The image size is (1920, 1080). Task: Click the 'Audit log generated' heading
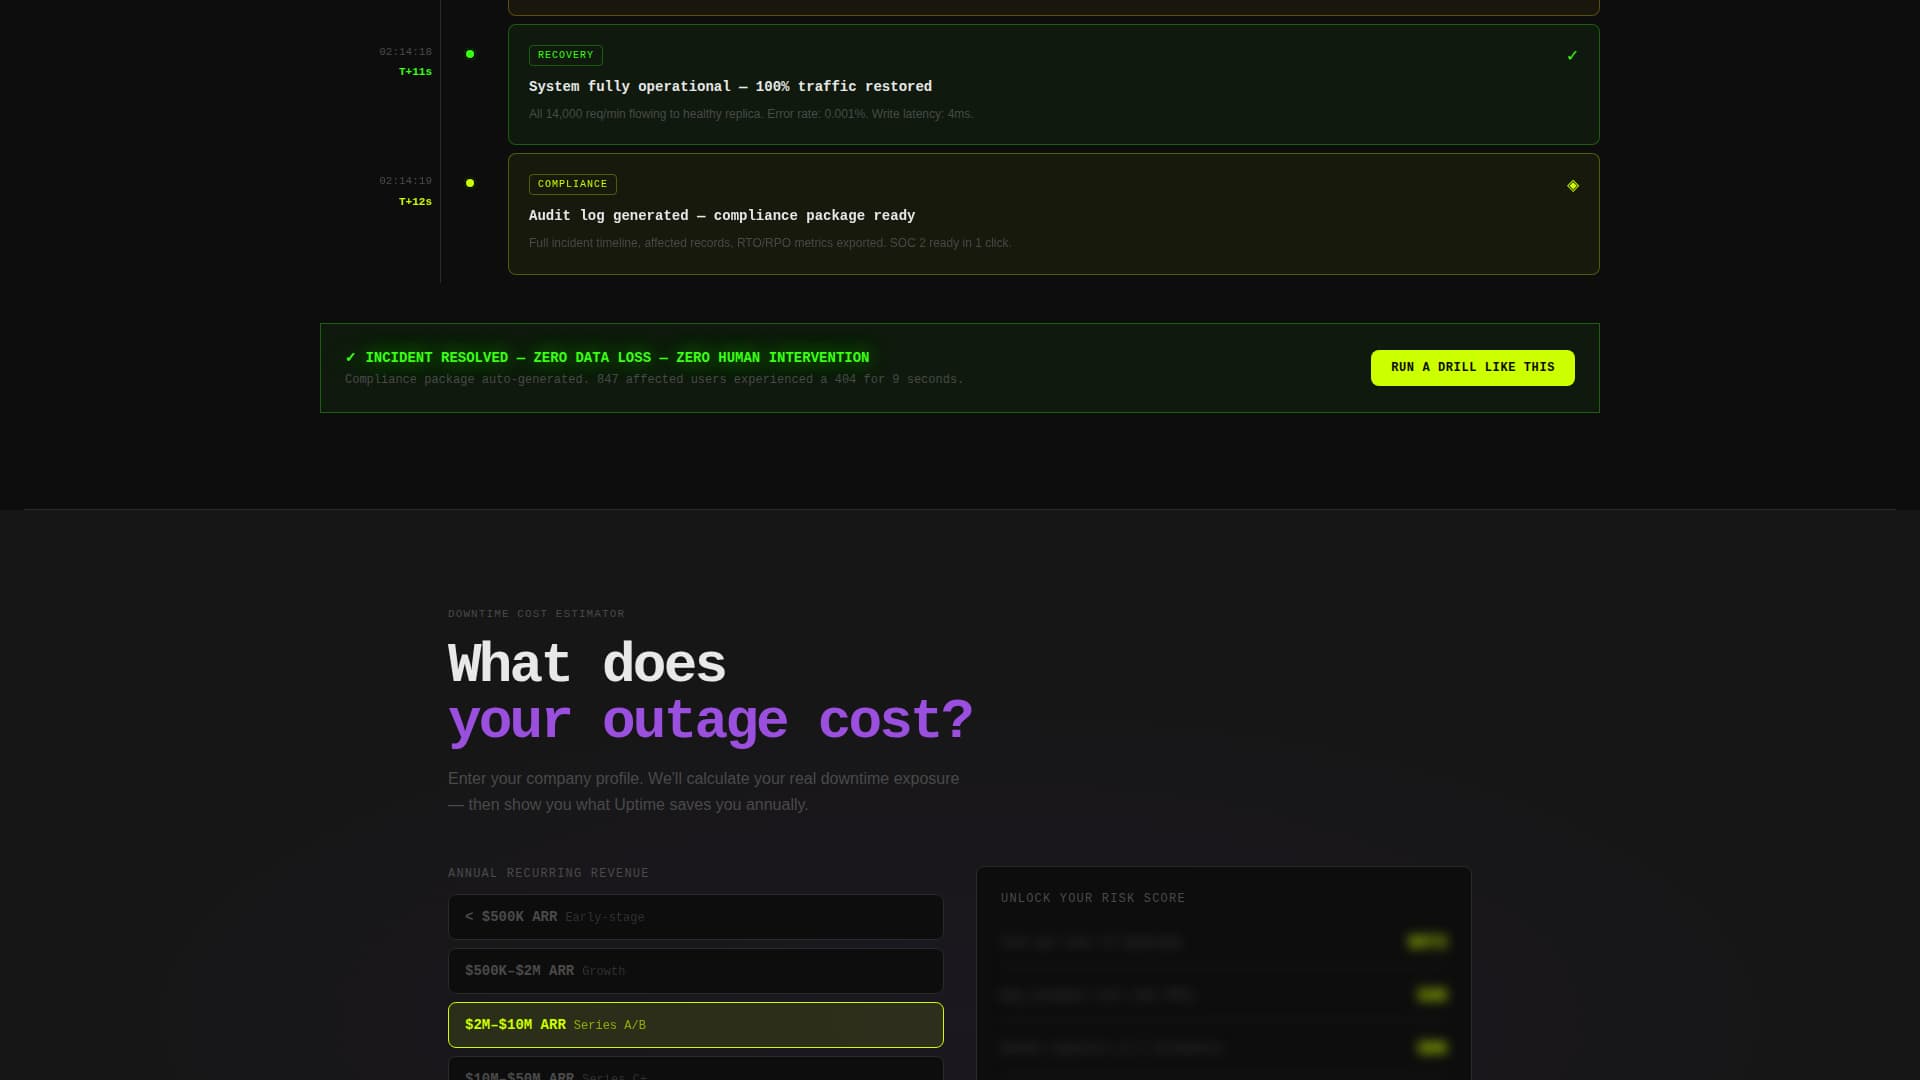click(722, 216)
